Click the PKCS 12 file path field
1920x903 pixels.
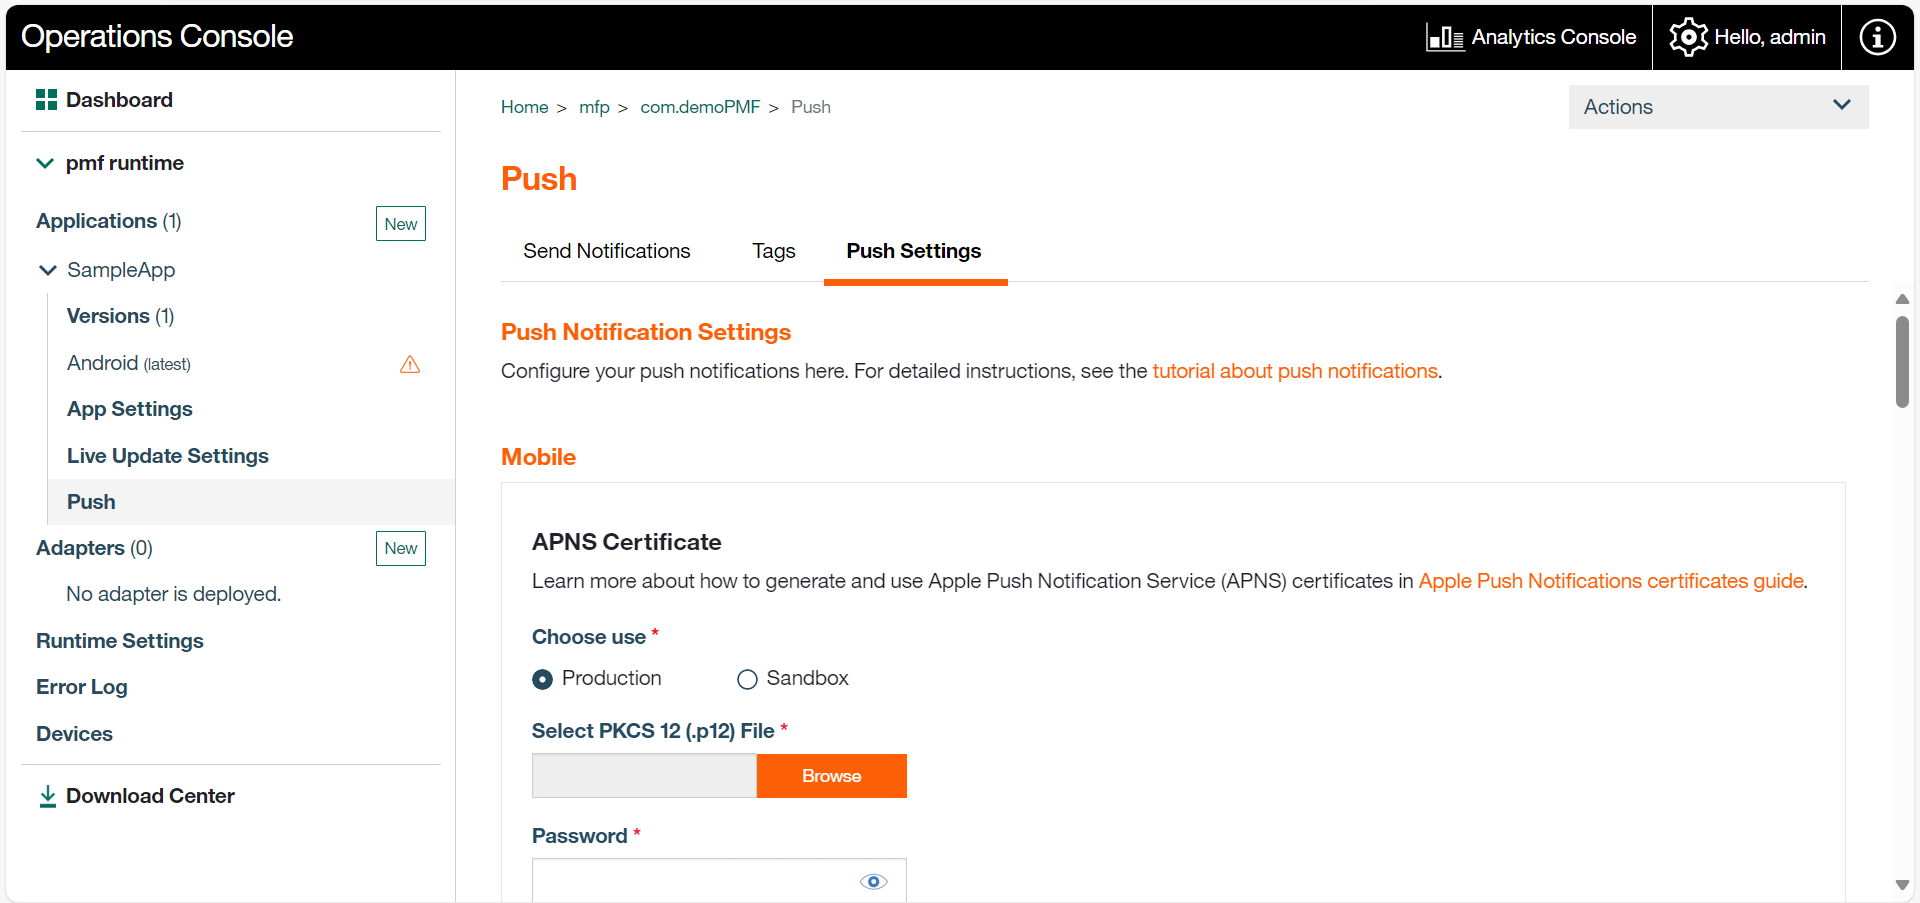point(644,776)
